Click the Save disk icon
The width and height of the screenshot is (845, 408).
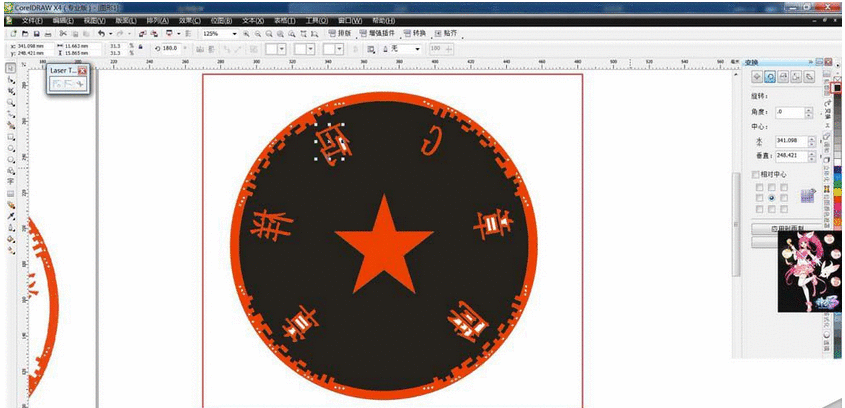(37, 33)
